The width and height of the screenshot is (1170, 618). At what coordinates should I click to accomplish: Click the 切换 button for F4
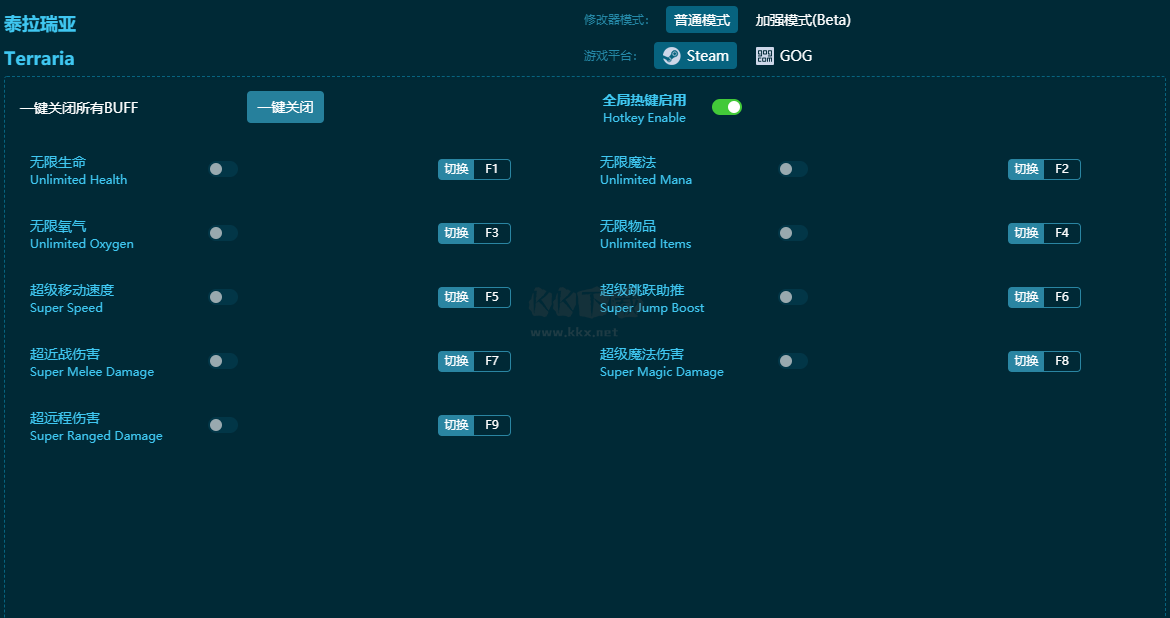[1026, 234]
